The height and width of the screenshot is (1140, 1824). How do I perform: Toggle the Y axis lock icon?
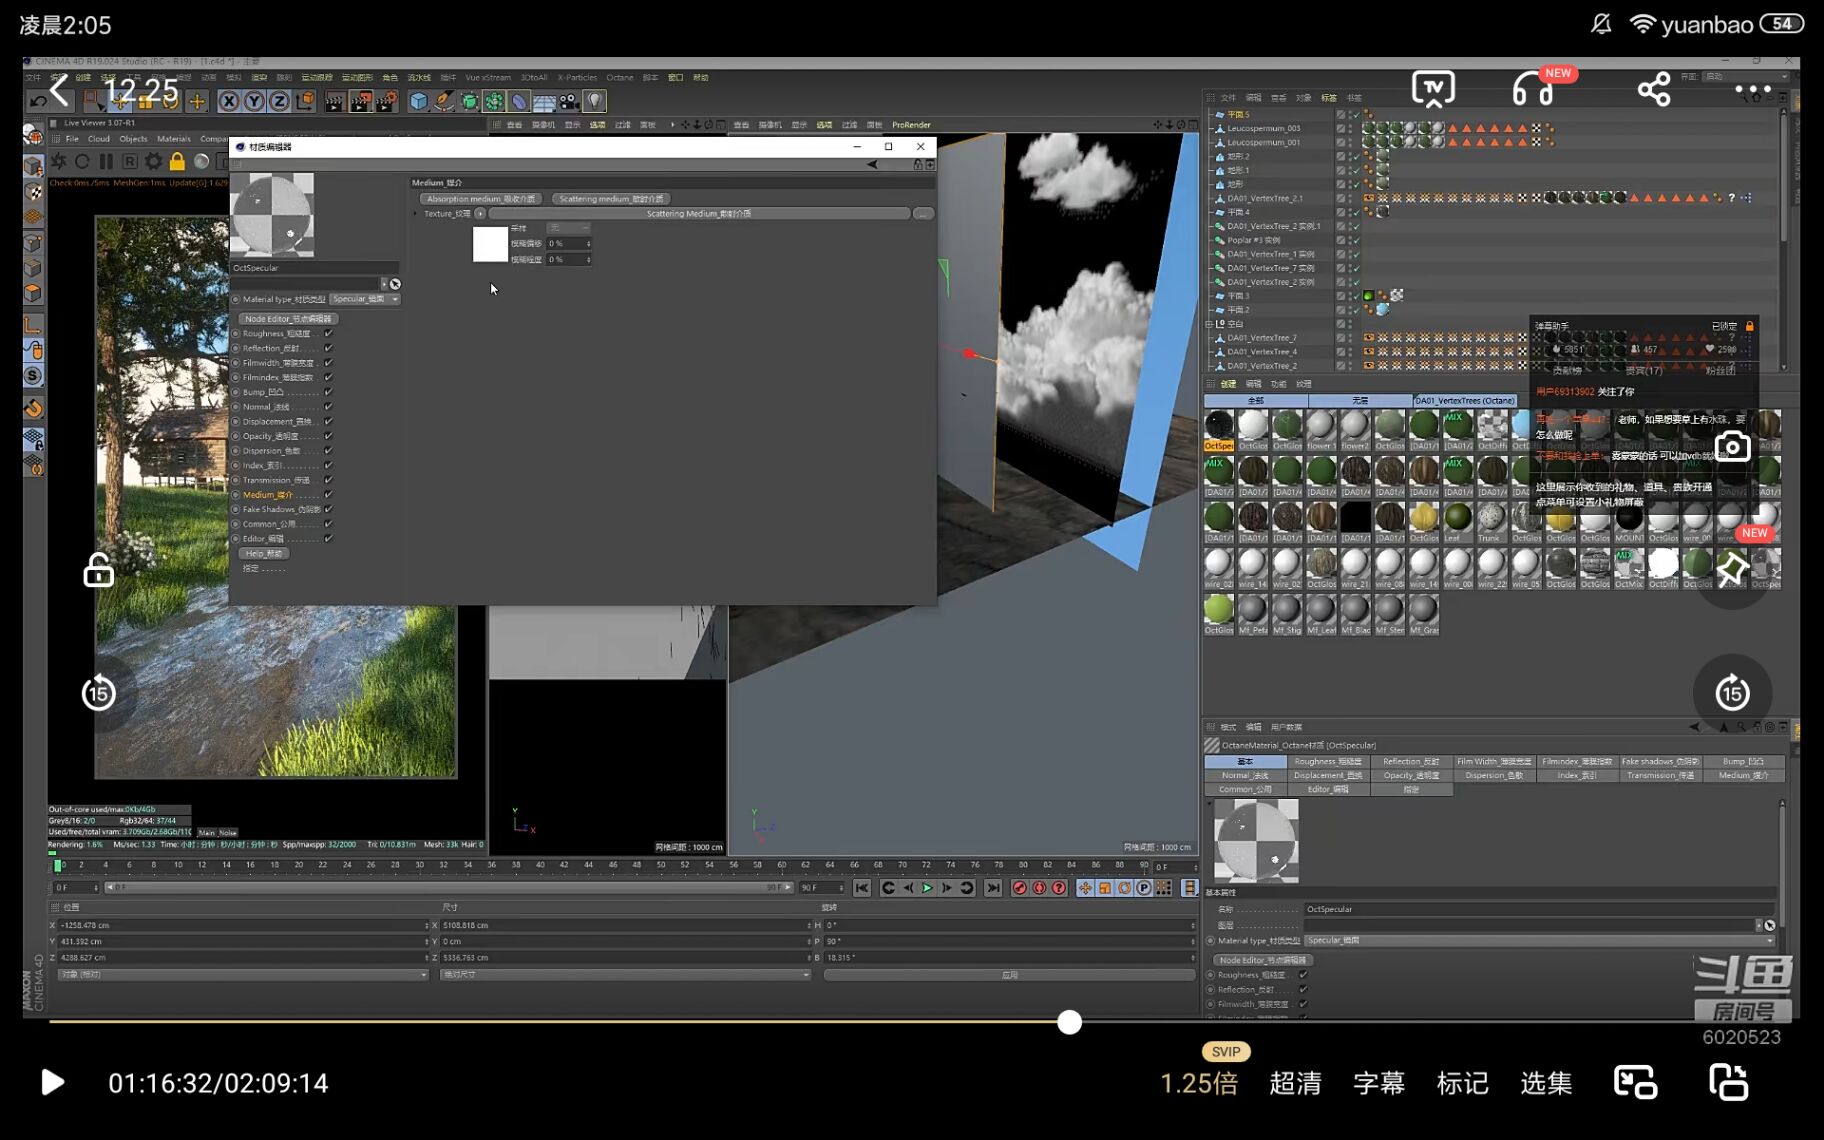(x=254, y=101)
